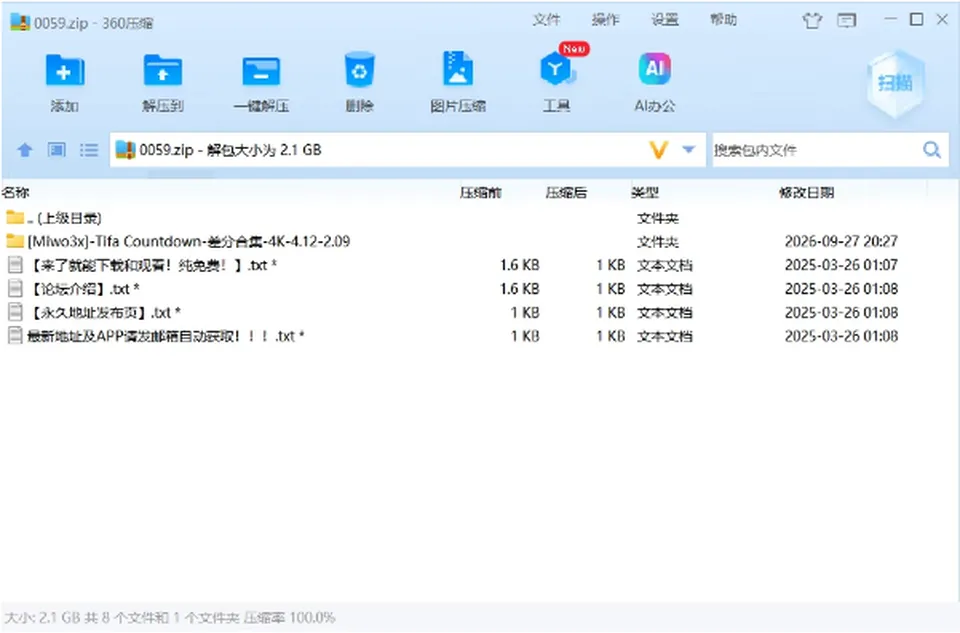Click the search magnifier icon
This screenshot has width=960, height=633.
(932, 149)
